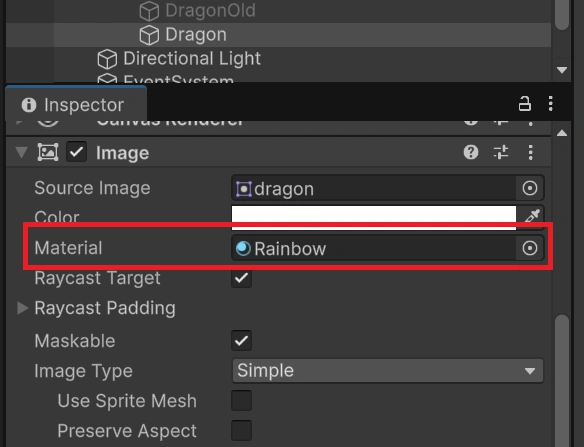Select the Inspector tab
Viewport: 584px width, 447px height.
click(x=76, y=105)
